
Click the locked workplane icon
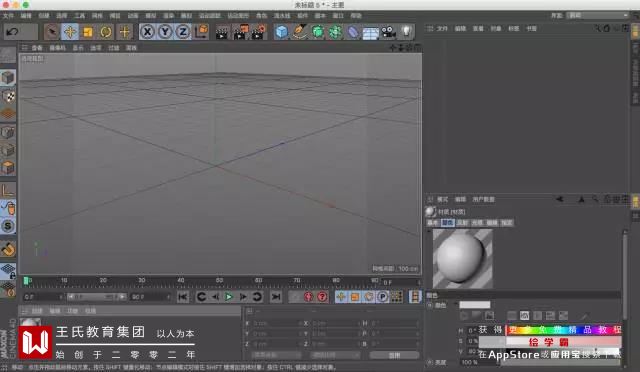coord(8,271)
